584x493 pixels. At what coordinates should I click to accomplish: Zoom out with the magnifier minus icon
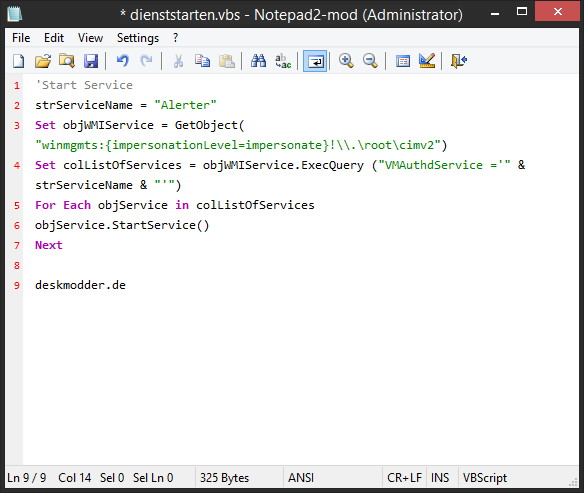[370, 61]
